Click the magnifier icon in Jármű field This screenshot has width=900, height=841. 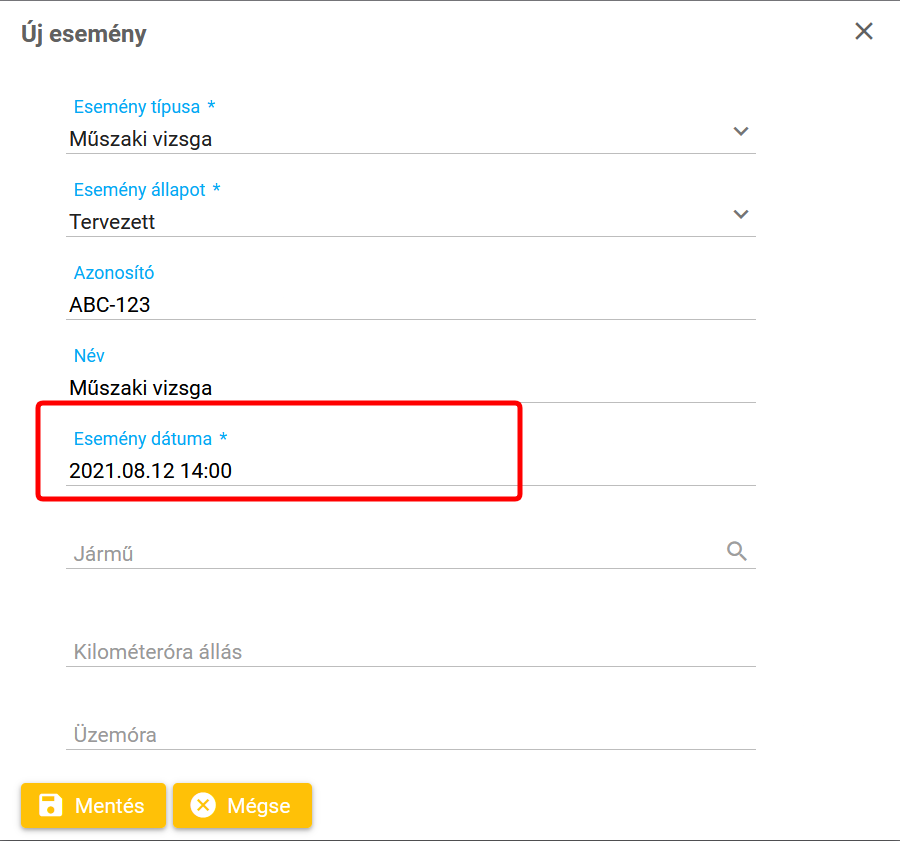[737, 551]
